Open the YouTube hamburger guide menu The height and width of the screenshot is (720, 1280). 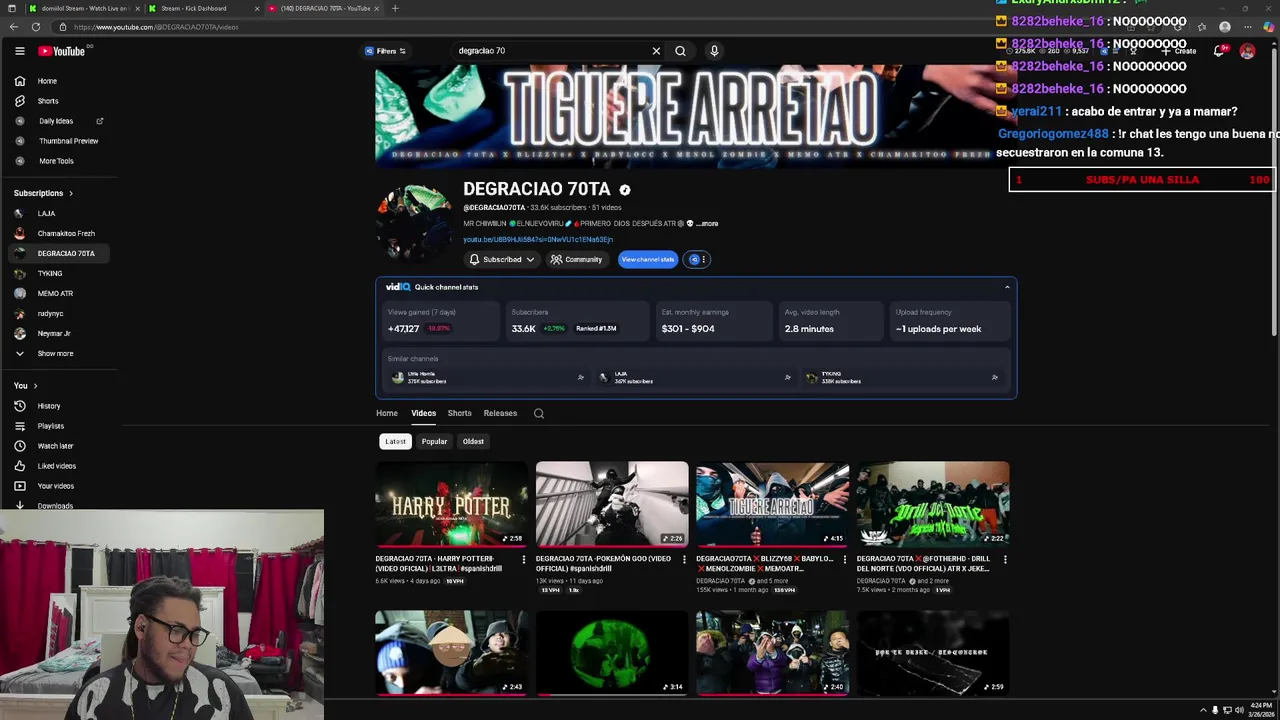tap(19, 51)
